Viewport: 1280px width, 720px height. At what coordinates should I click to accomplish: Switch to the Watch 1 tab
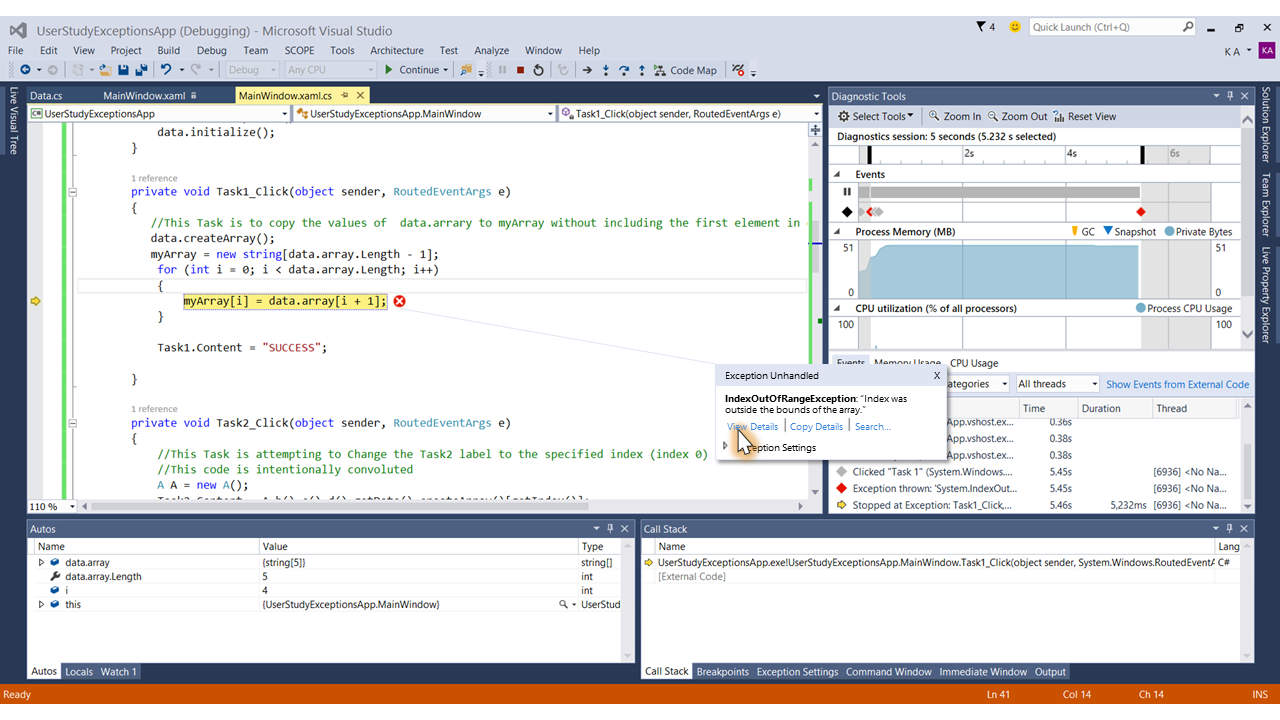coord(118,672)
